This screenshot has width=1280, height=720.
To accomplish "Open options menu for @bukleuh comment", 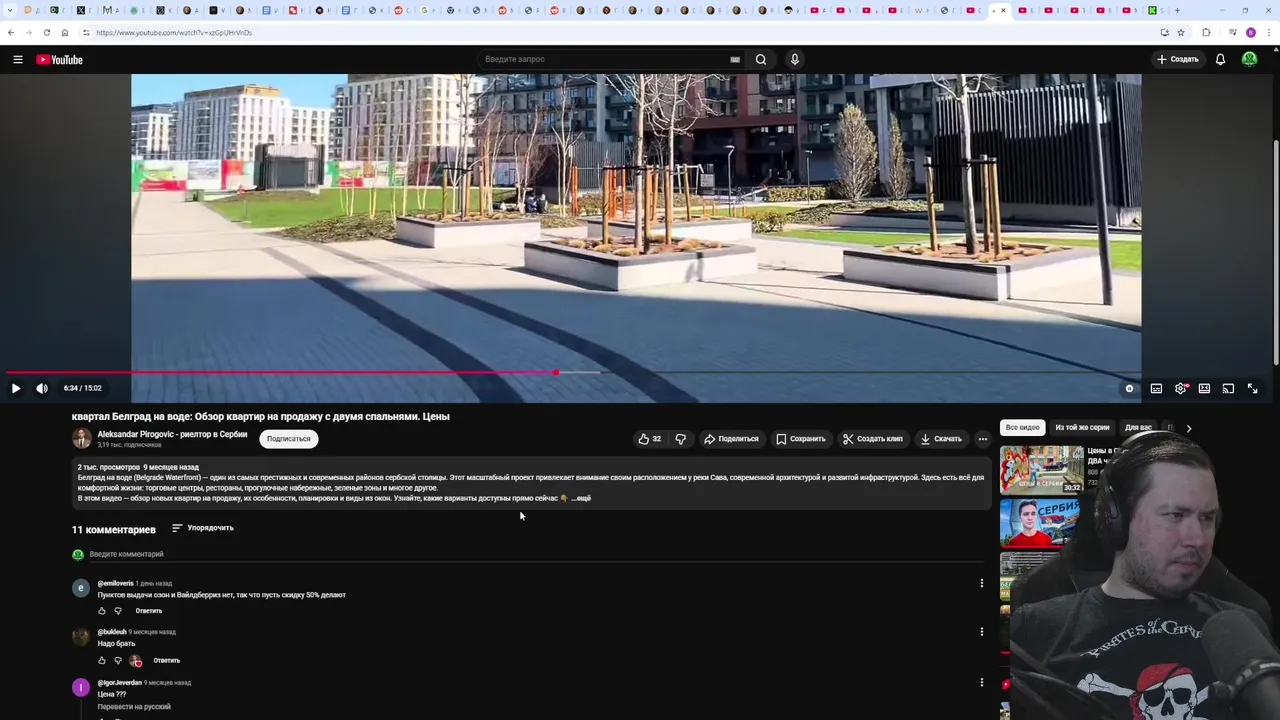I will (981, 632).
